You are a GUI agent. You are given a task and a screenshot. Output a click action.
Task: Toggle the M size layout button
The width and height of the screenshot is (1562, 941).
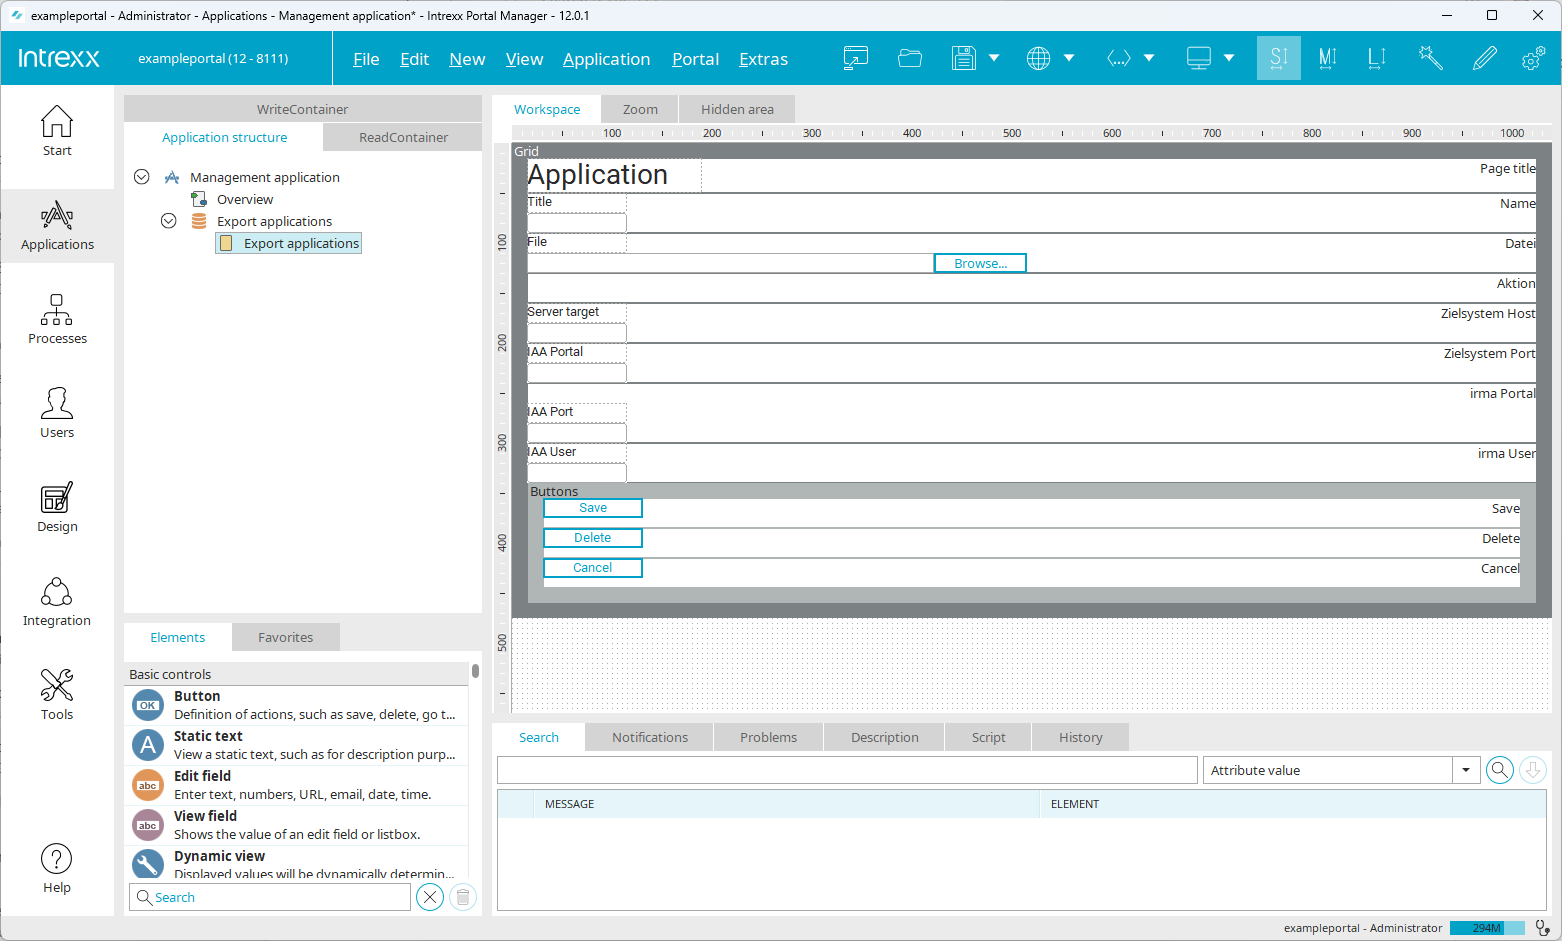1327,58
